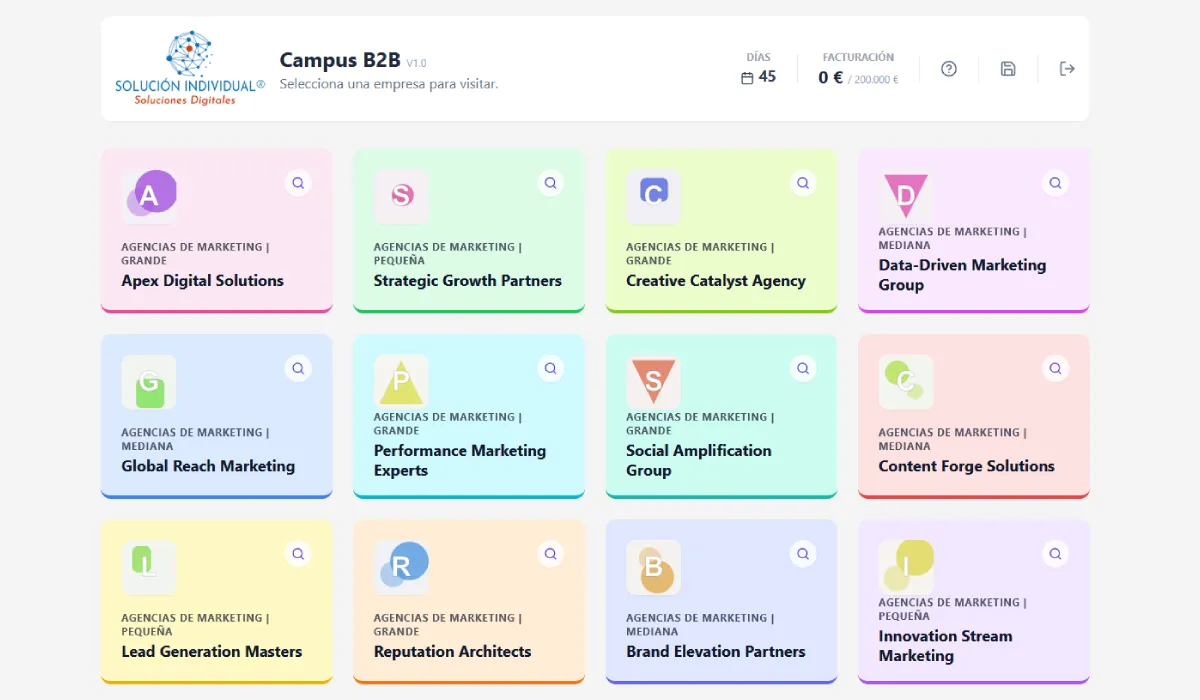Click the logout exit icon

[x=1067, y=69]
